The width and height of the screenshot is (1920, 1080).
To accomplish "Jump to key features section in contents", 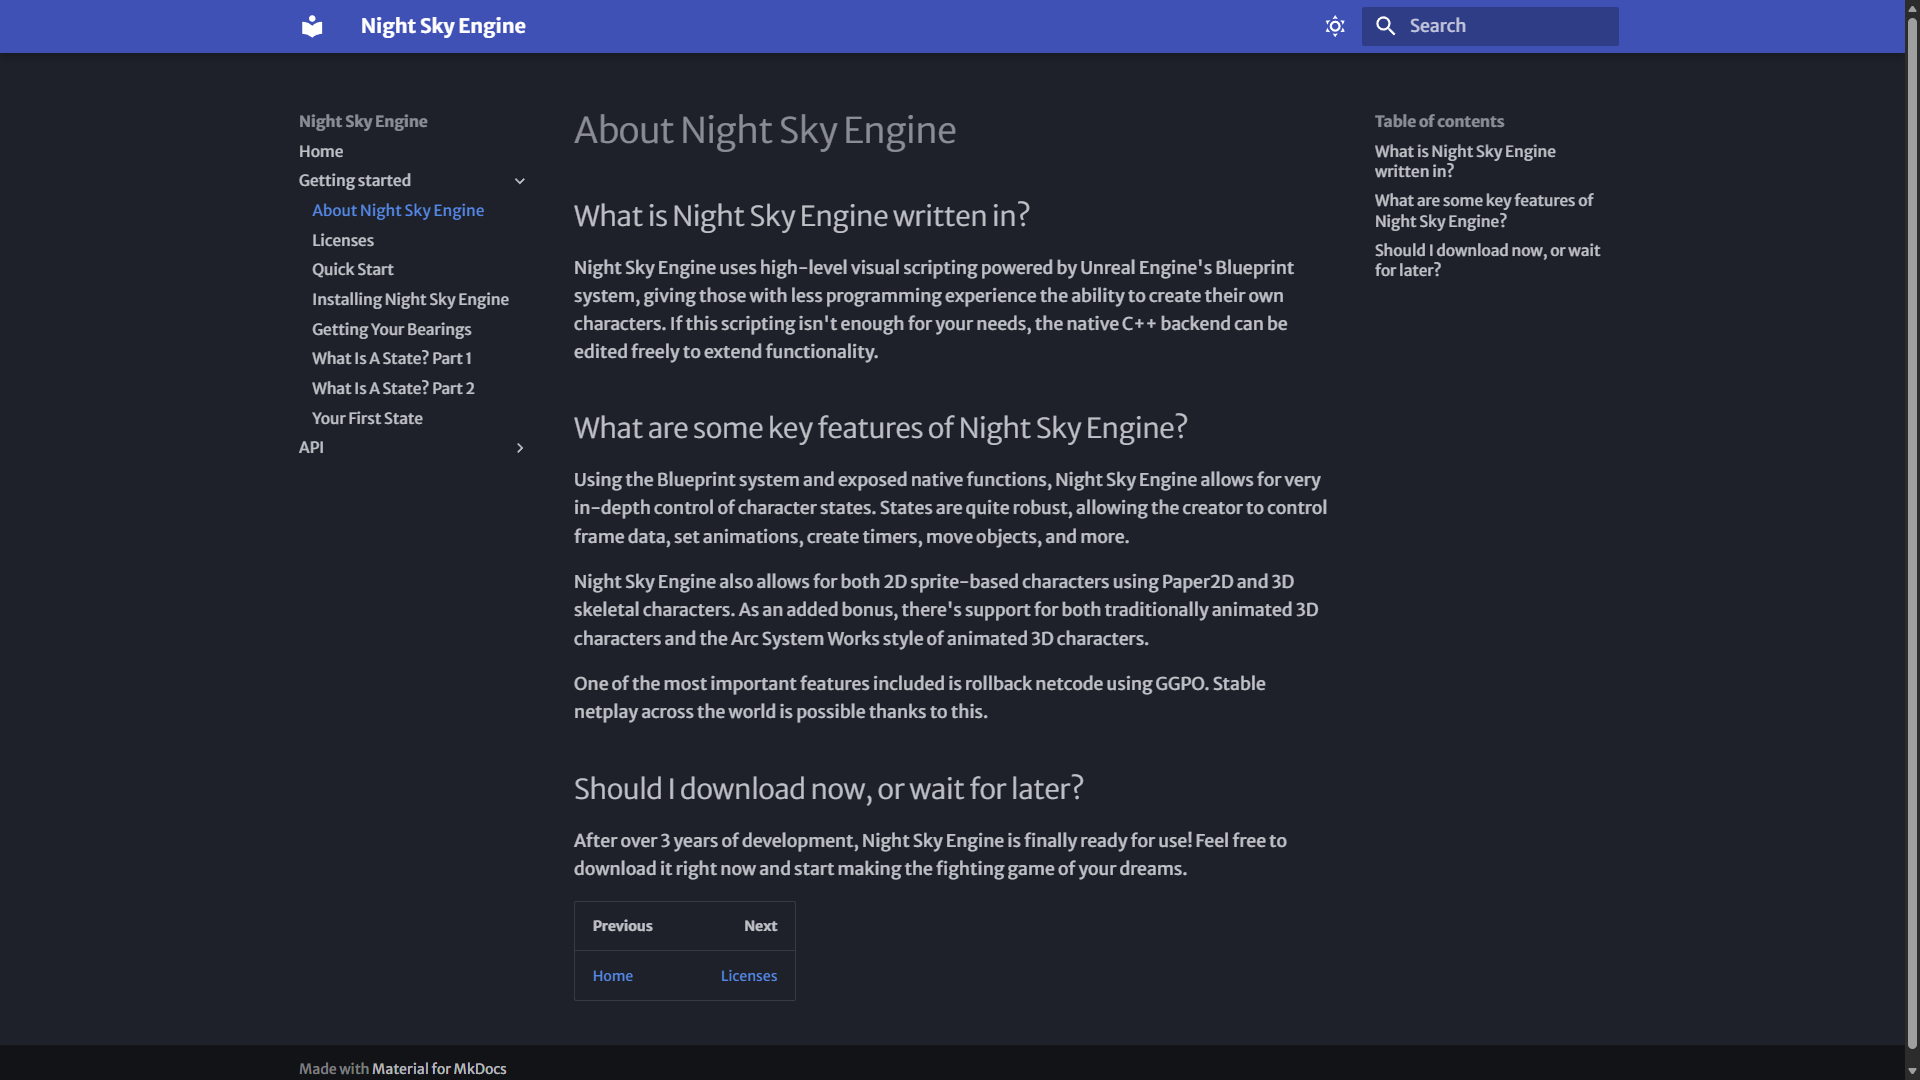I will coord(1483,210).
